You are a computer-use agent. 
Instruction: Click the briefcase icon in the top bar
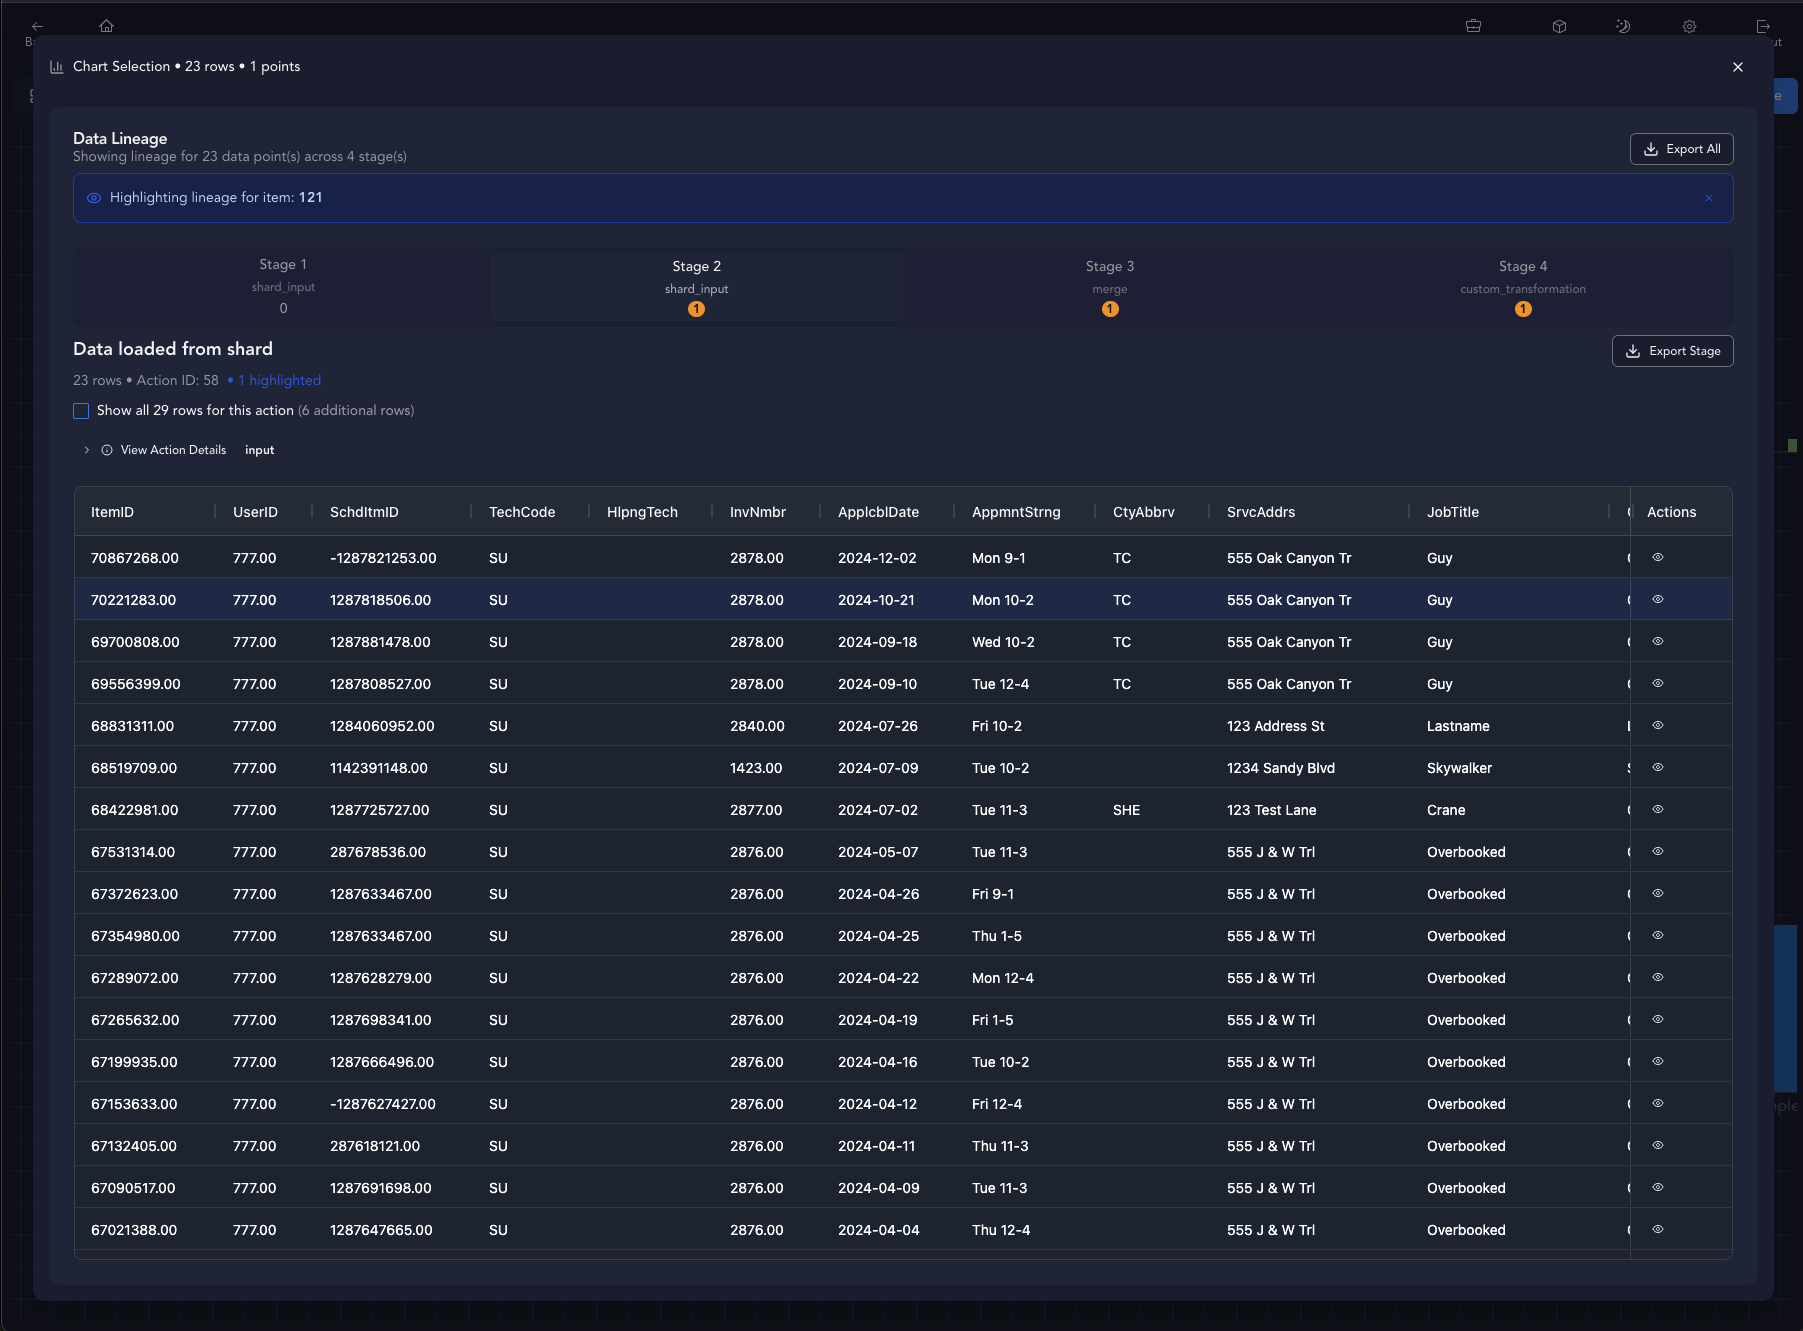pyautogui.click(x=1473, y=26)
